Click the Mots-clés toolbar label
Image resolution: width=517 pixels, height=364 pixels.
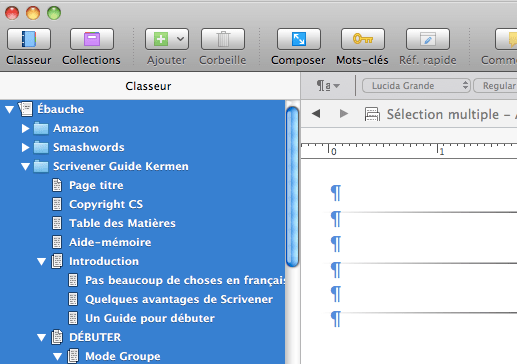pos(362,60)
